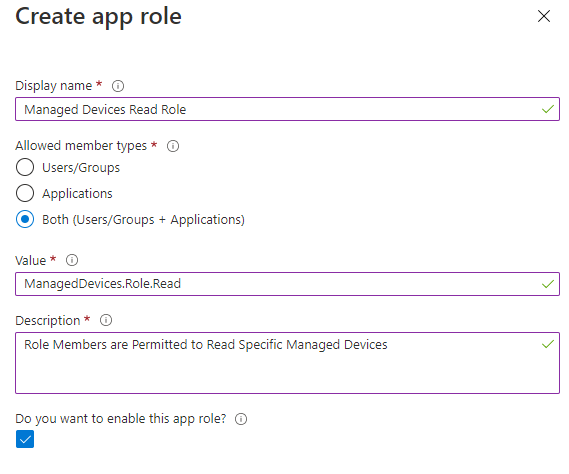
Task: Click the info icon next to Description
Action: tap(106, 320)
